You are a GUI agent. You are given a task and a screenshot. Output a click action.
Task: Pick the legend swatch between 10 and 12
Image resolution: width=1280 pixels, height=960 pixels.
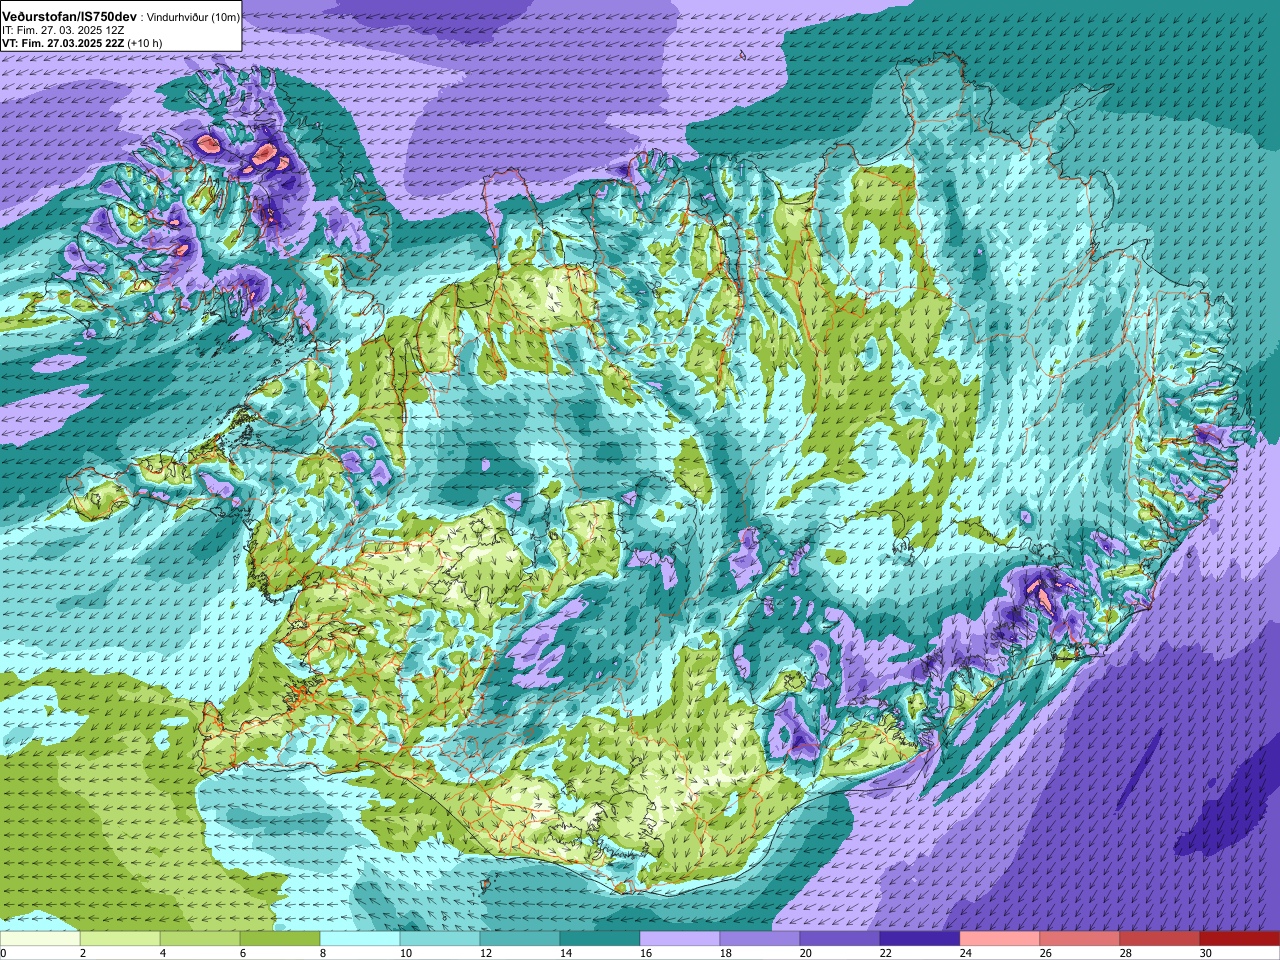click(440, 939)
